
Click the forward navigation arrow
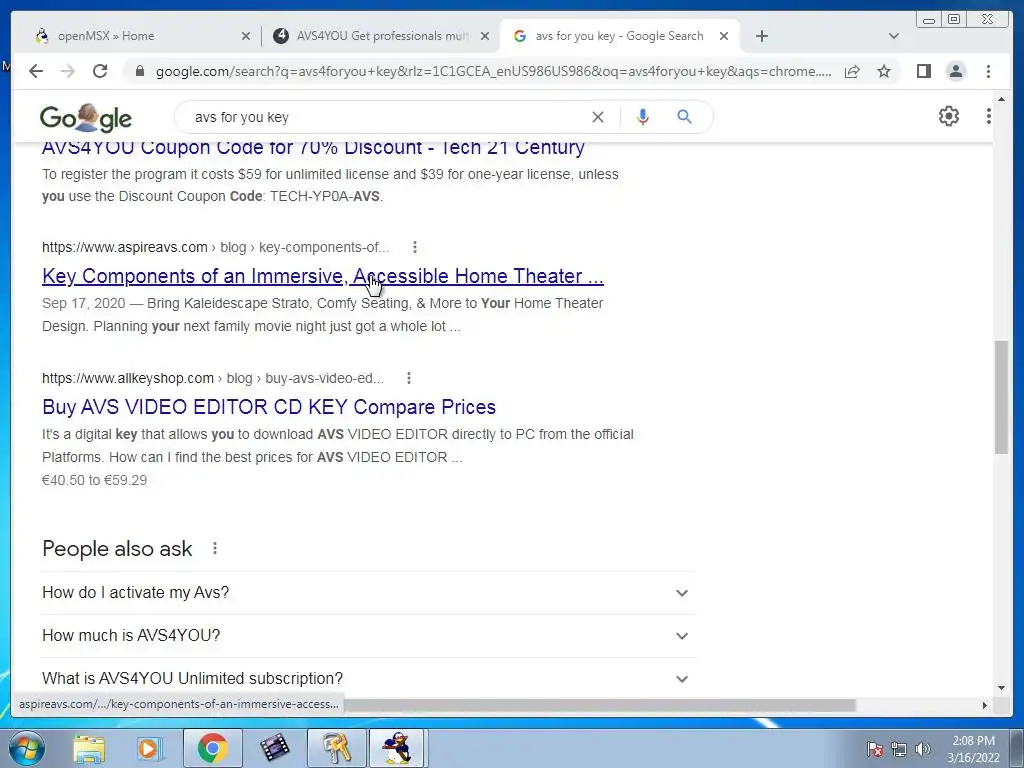68,71
